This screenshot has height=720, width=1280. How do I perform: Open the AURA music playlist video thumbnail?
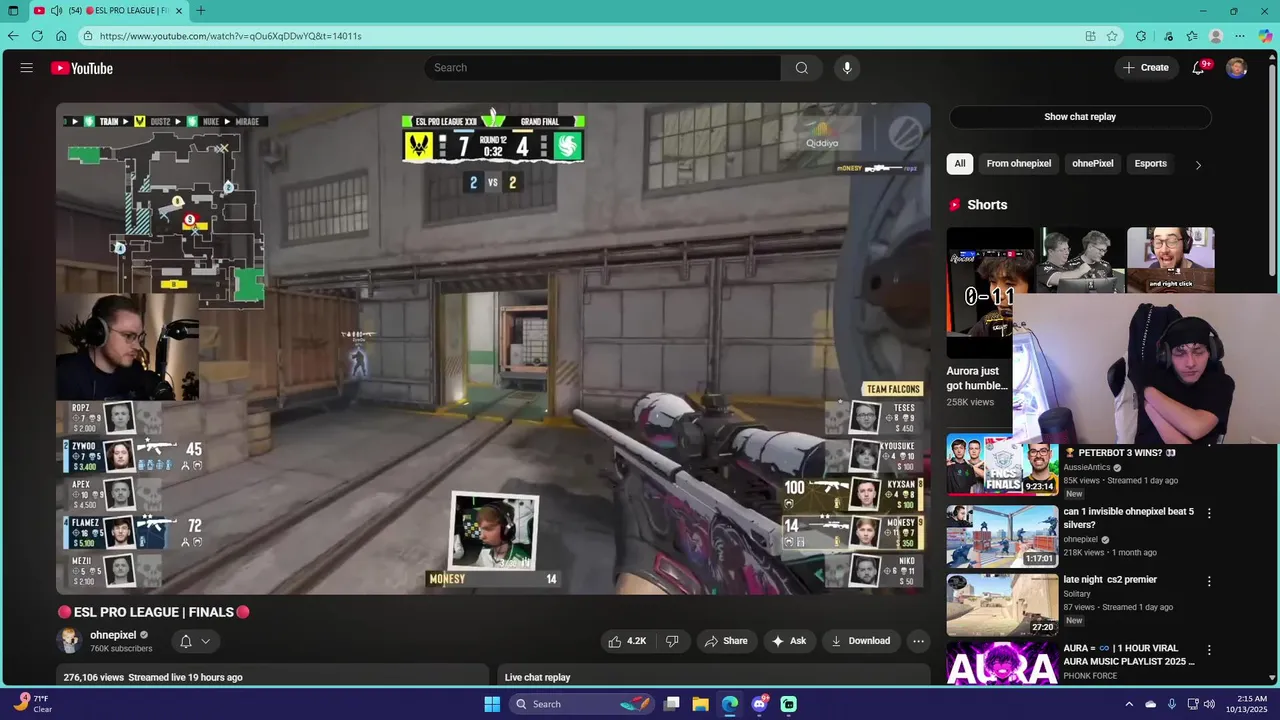tap(1002, 663)
